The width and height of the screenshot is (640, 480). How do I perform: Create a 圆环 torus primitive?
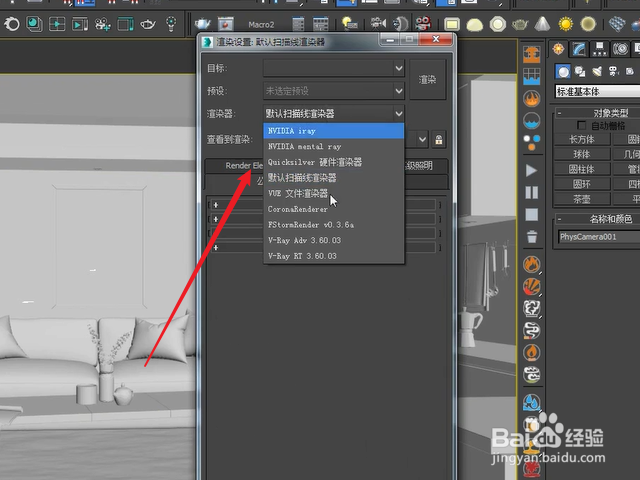pyautogui.click(x=582, y=184)
